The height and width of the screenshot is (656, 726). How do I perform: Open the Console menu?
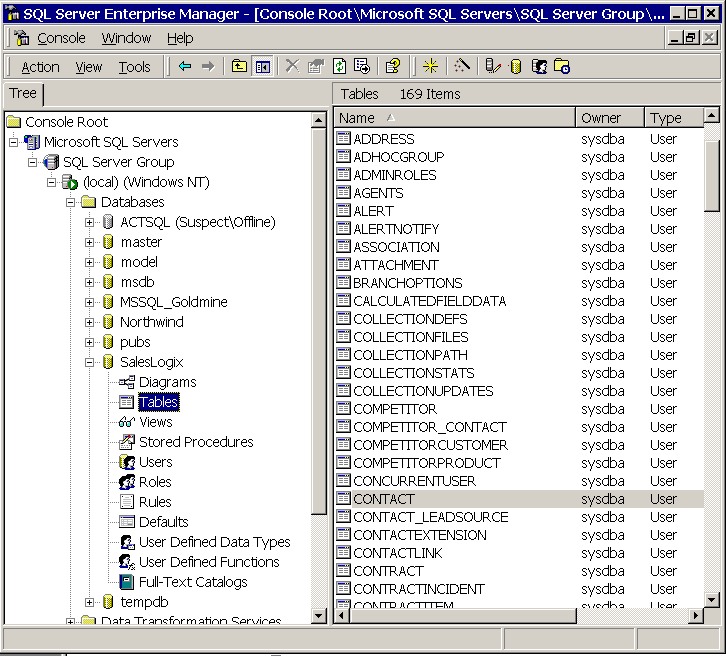pyautogui.click(x=61, y=38)
